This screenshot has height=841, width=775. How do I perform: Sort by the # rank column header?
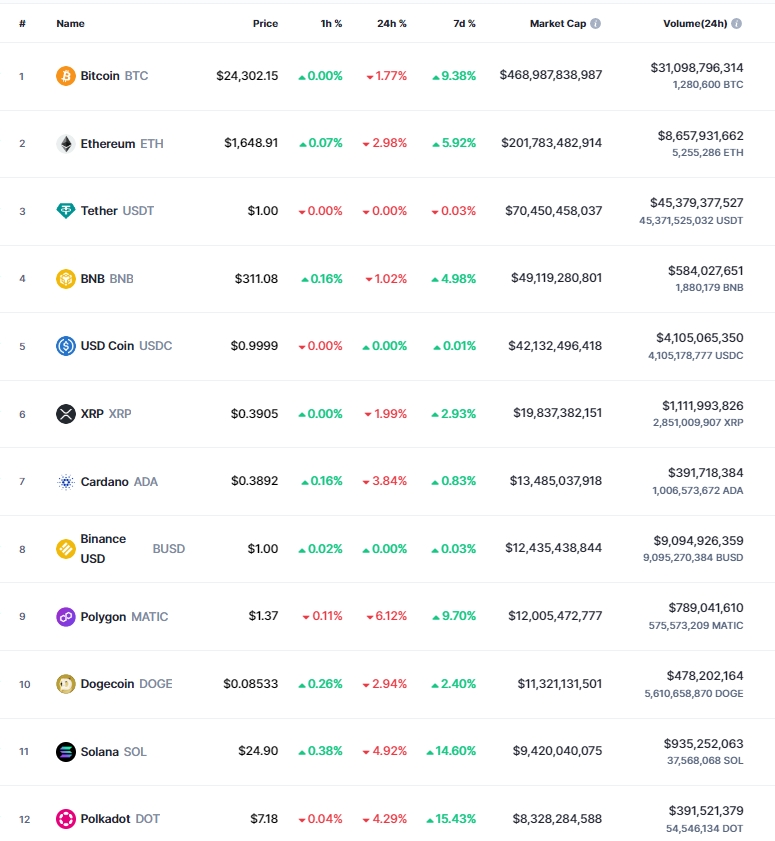[x=22, y=24]
